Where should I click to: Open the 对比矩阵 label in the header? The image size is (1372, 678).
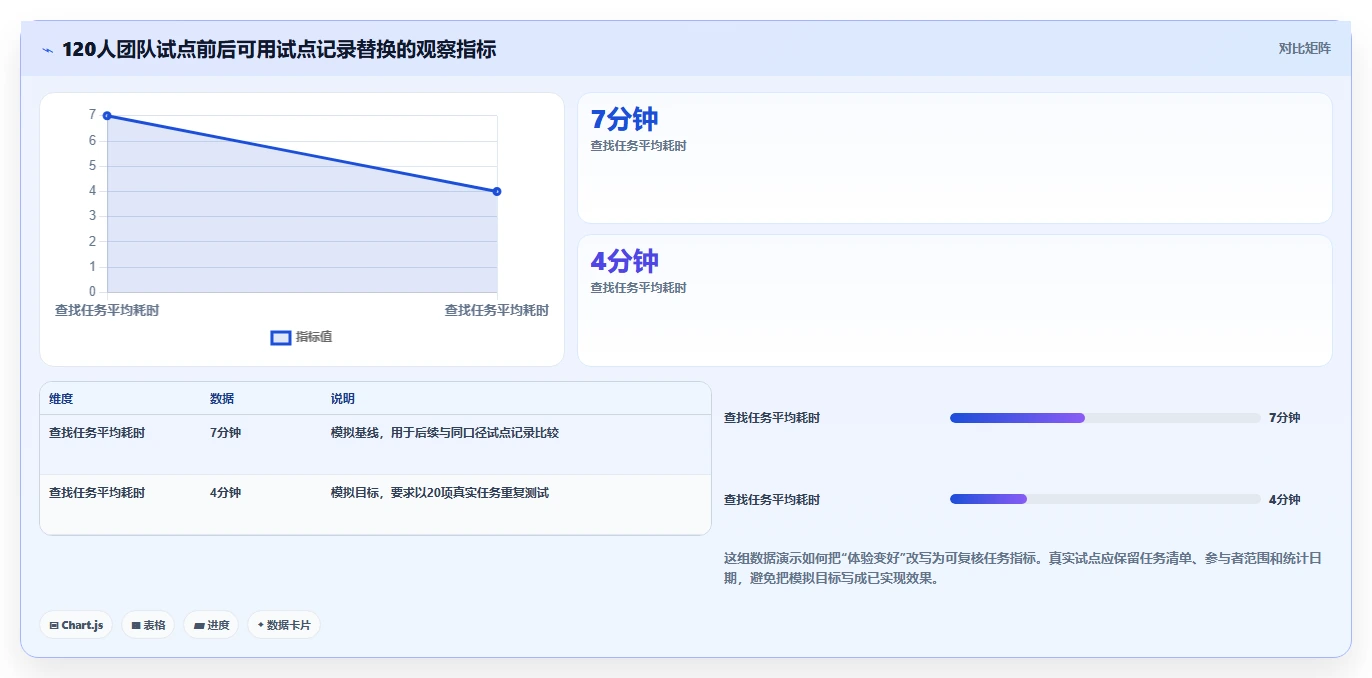1305,48
